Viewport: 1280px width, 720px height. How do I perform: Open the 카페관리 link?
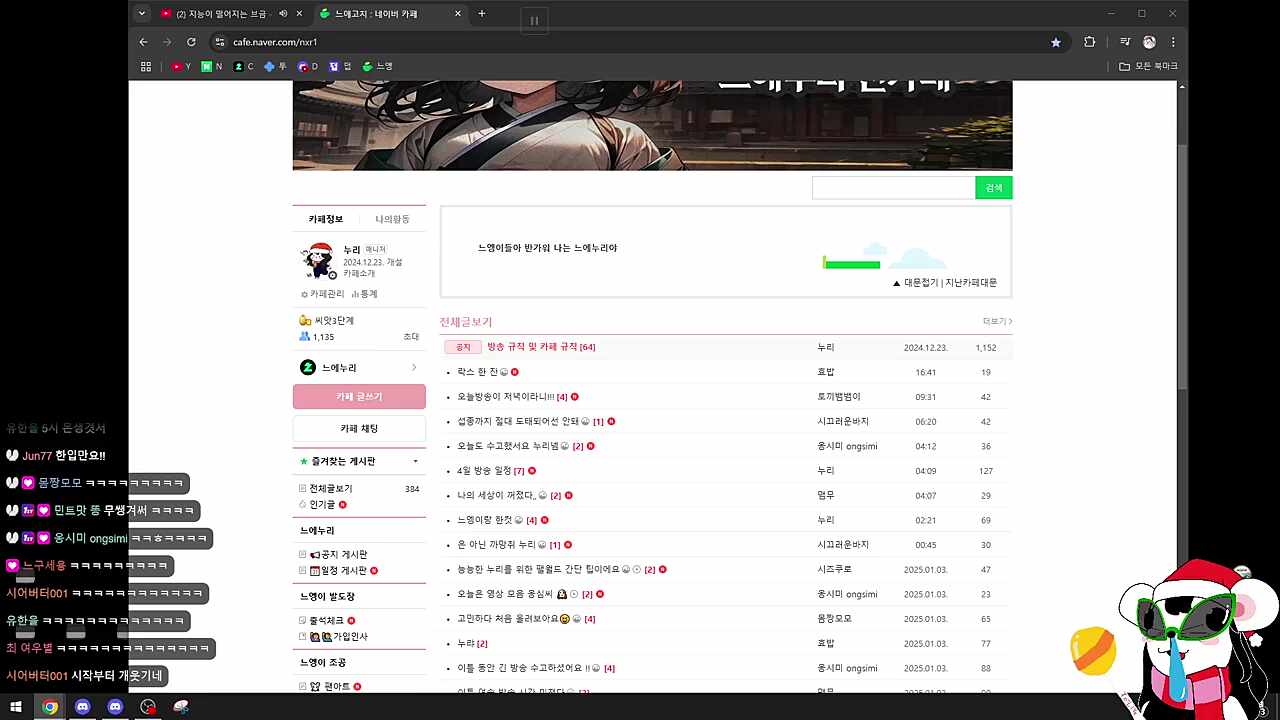pos(323,294)
